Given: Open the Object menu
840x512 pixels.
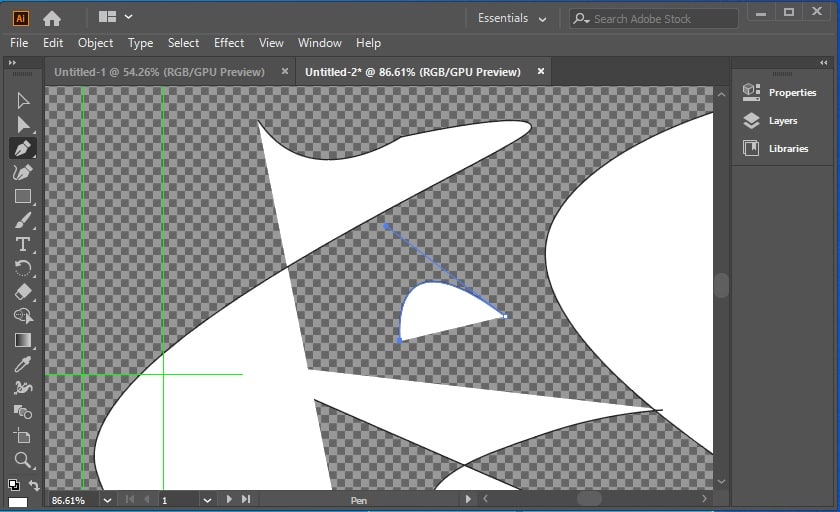Looking at the screenshot, I should 95,43.
